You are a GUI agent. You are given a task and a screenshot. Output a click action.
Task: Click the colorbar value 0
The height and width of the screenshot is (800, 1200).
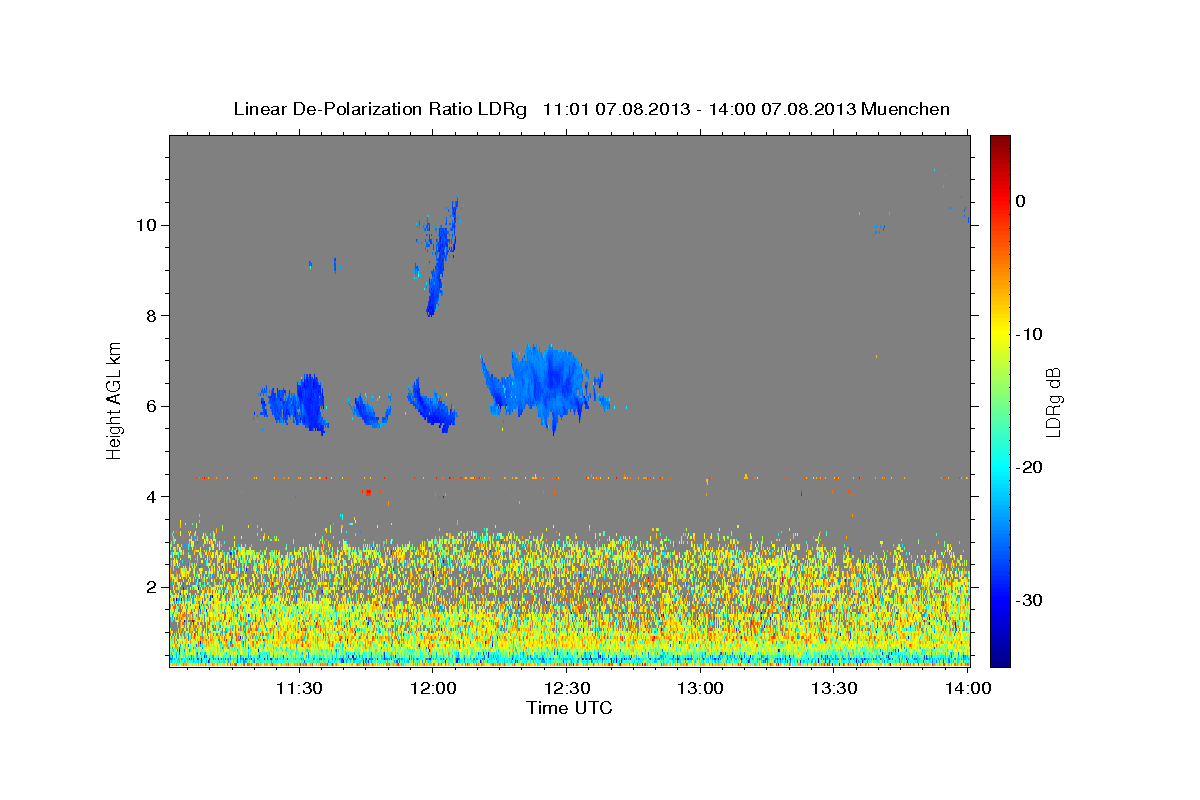(x=1020, y=201)
